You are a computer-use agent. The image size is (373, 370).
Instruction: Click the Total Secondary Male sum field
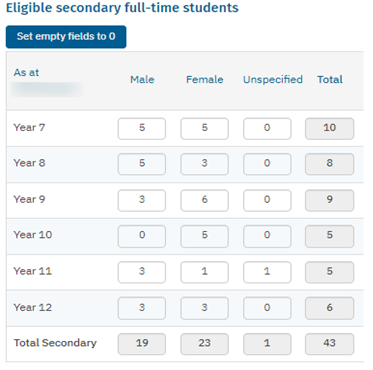(x=142, y=344)
